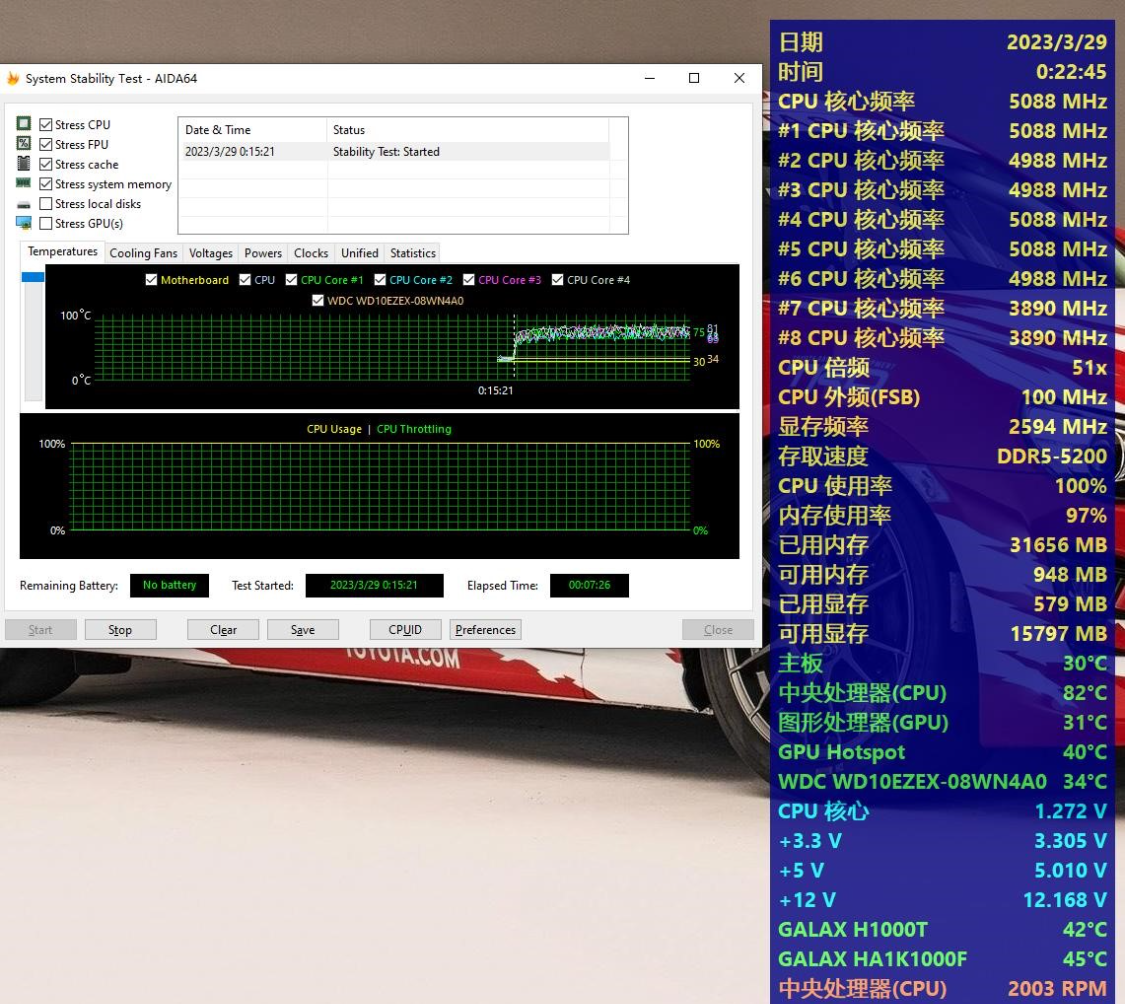The image size is (1125, 1004).
Task: Open CPUID via its button
Action: (405, 629)
